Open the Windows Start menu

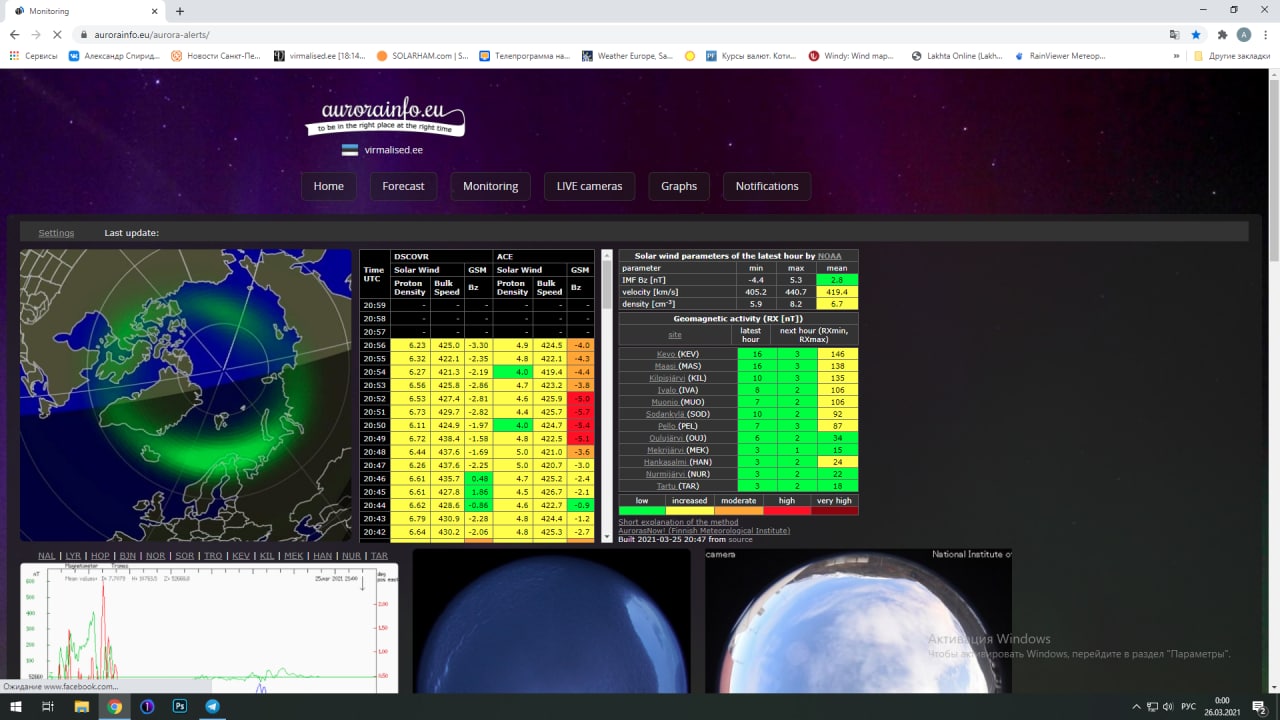[x=14, y=706]
